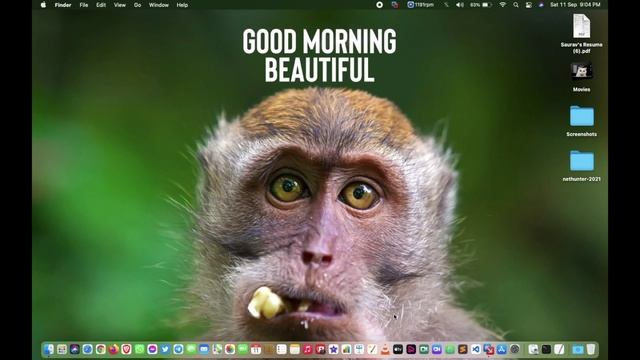Launch Music app from the Dock

coord(307,349)
